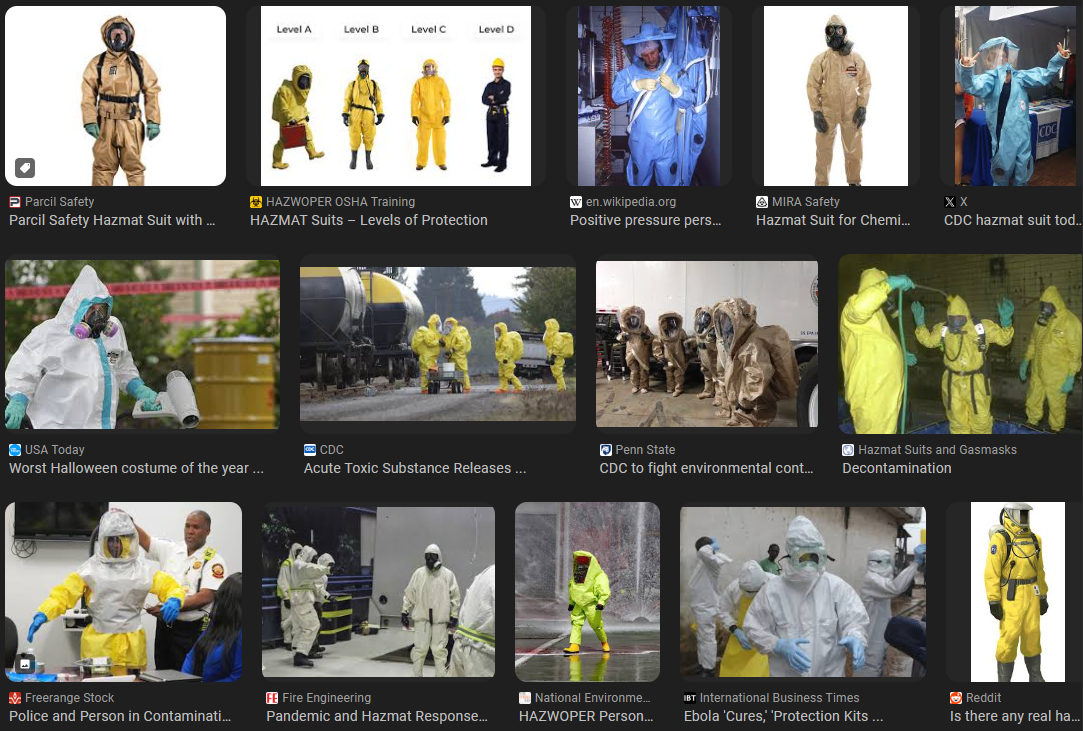Click the MIRA Safety favicon
1083x731 pixels.
point(762,202)
